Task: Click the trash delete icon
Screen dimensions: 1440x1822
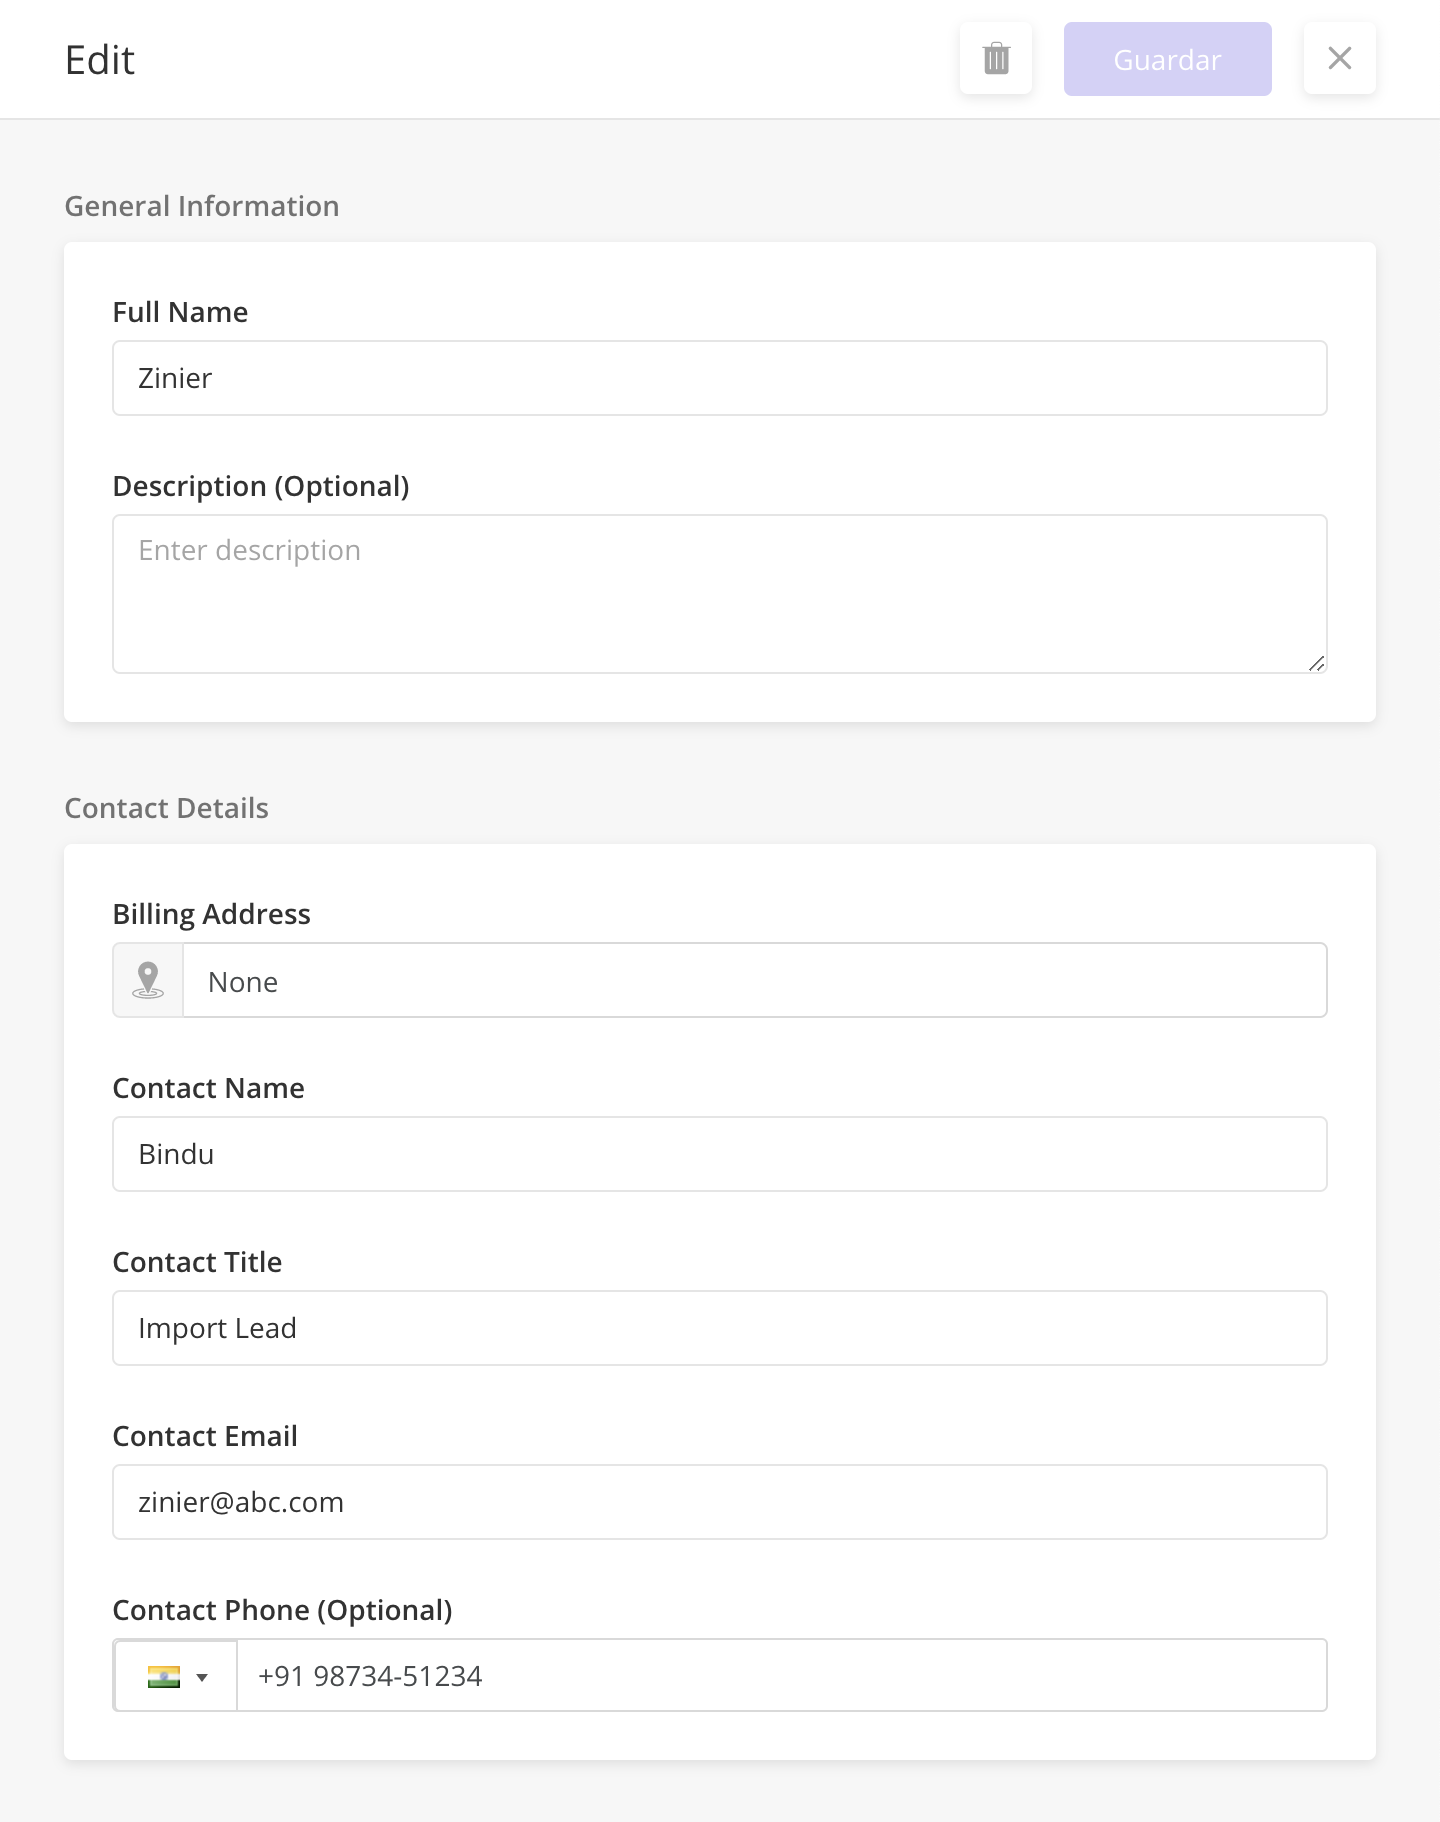Action: (996, 59)
